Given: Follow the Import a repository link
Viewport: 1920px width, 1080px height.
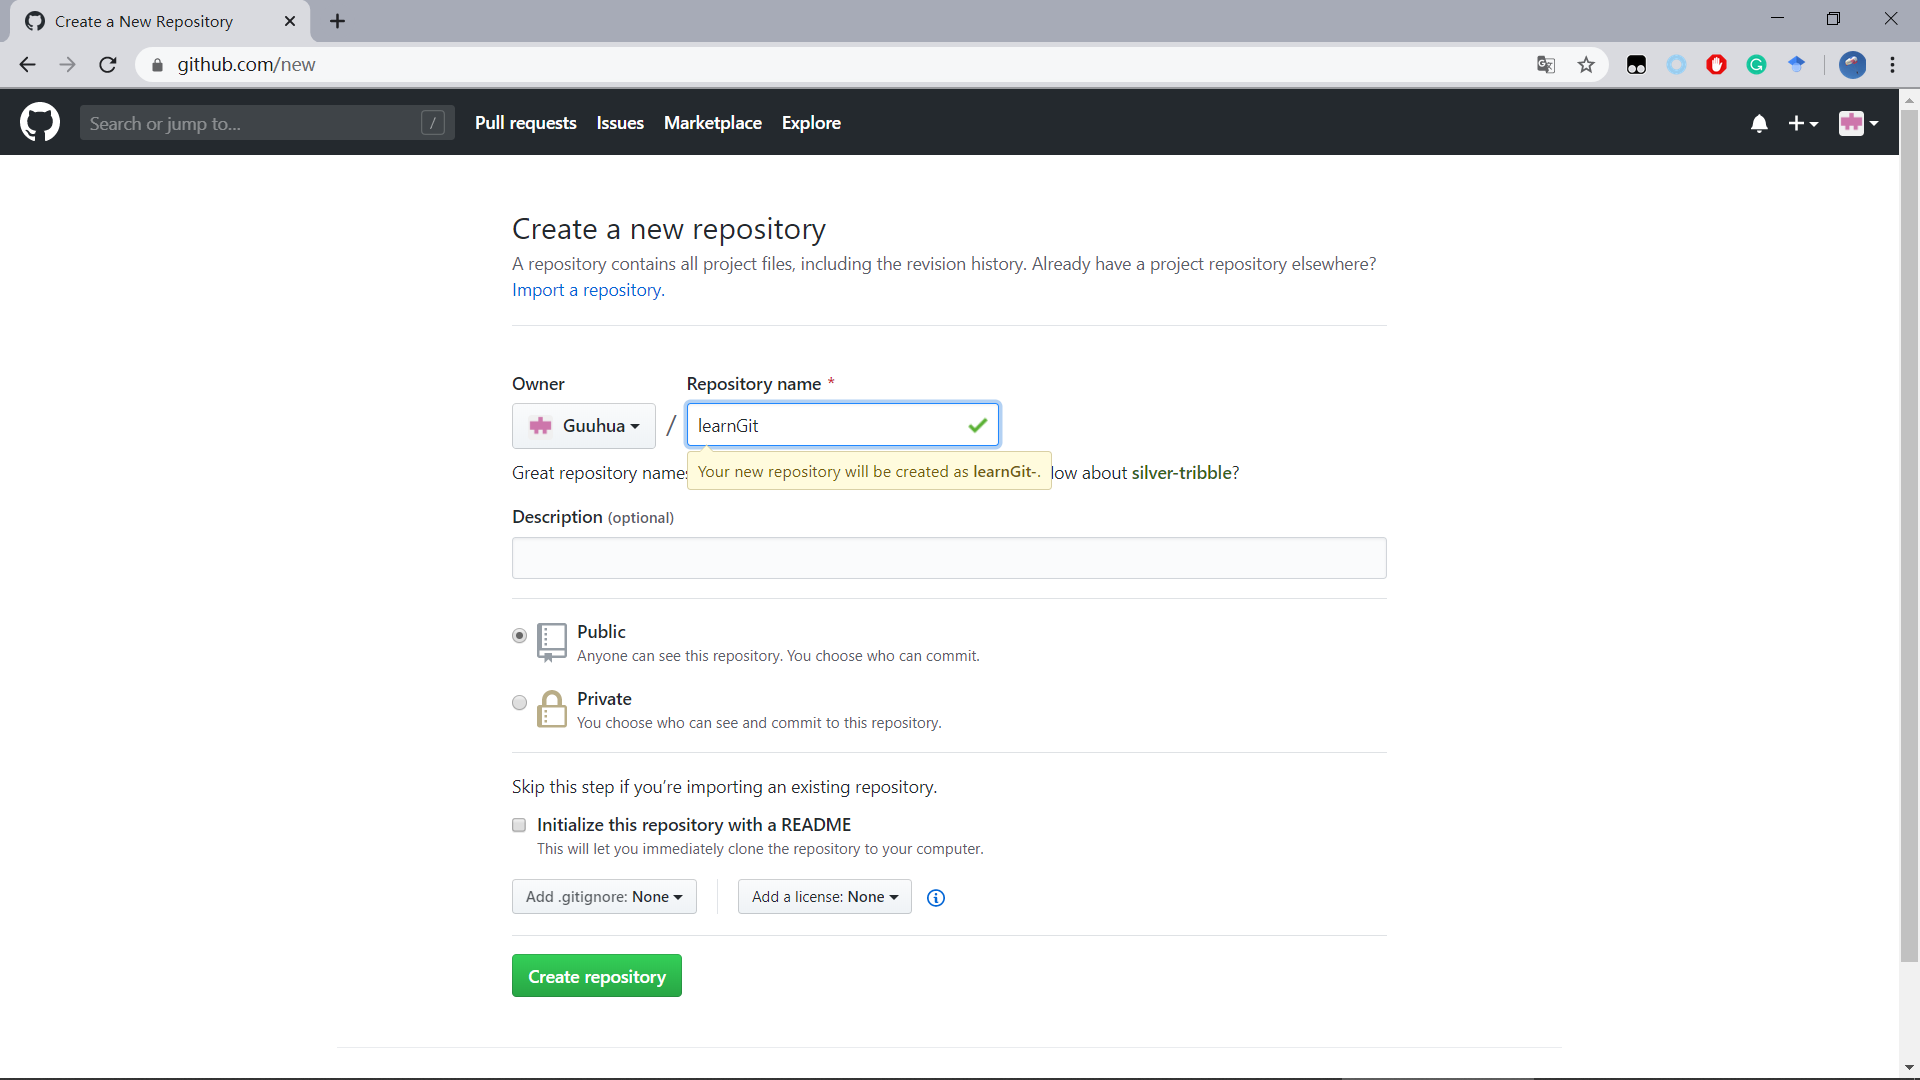Looking at the screenshot, I should 587,290.
